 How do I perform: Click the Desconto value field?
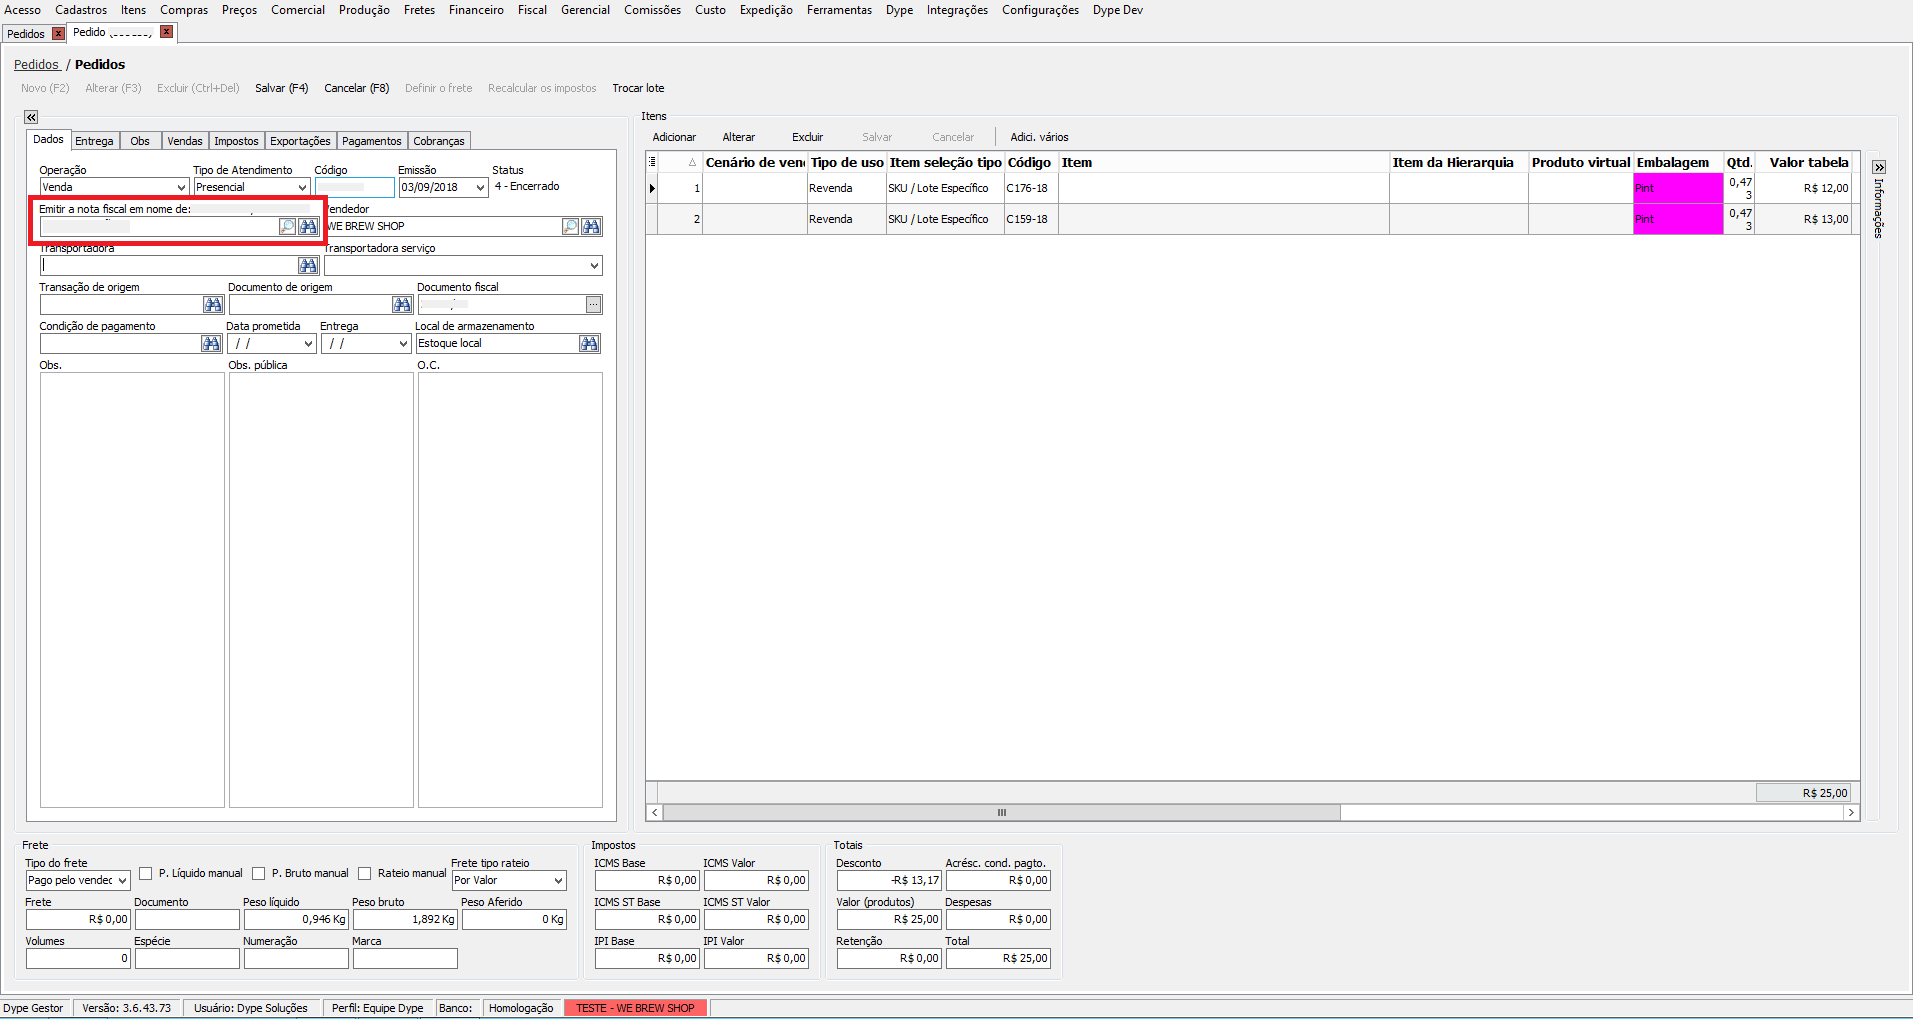889,881
